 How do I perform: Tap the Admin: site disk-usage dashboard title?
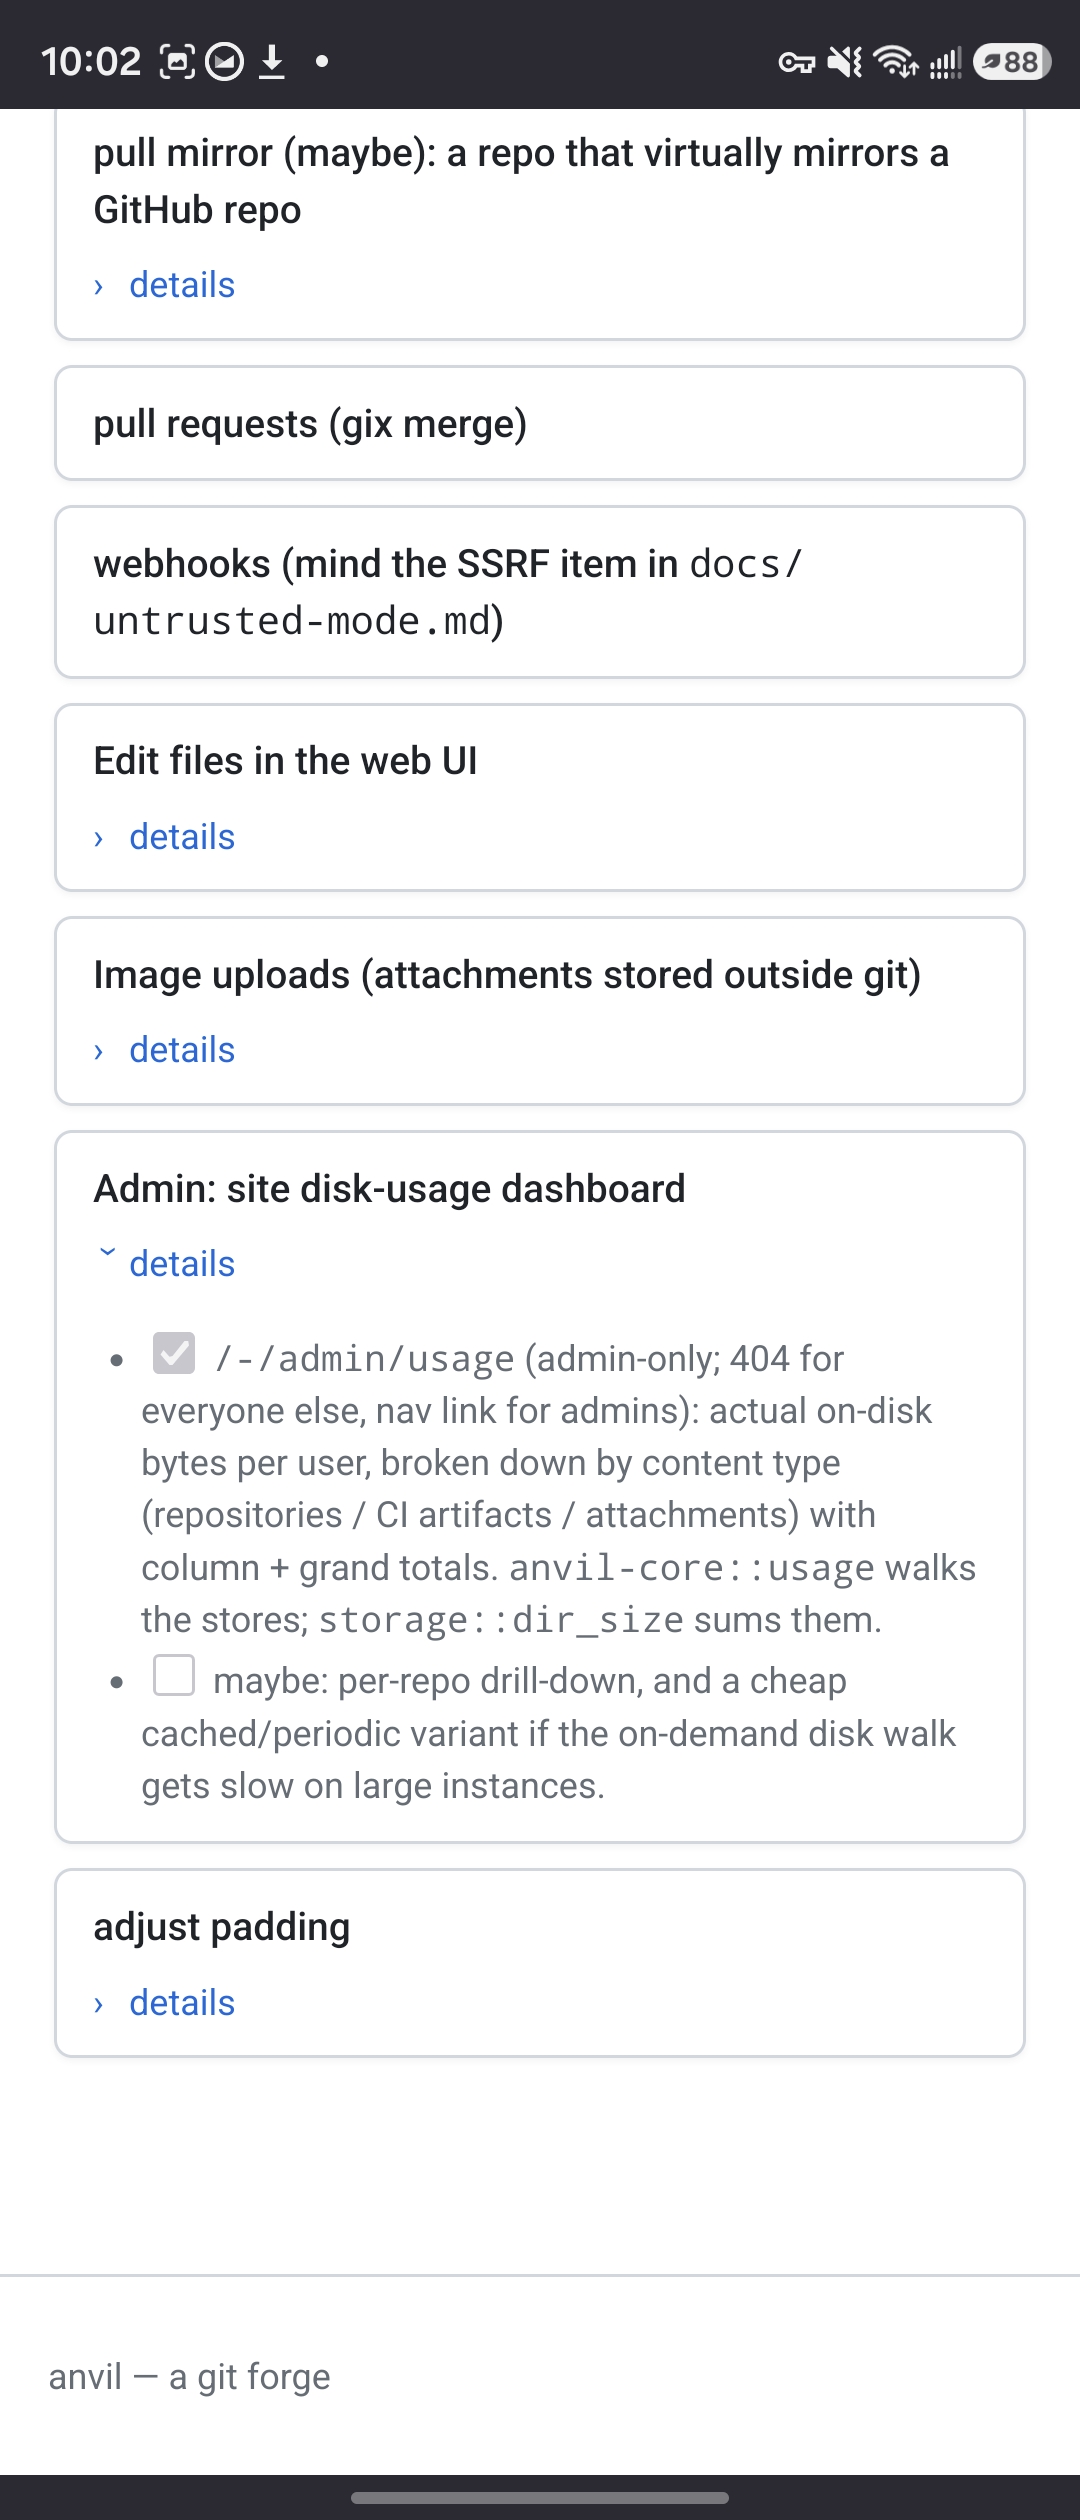[x=389, y=1189]
